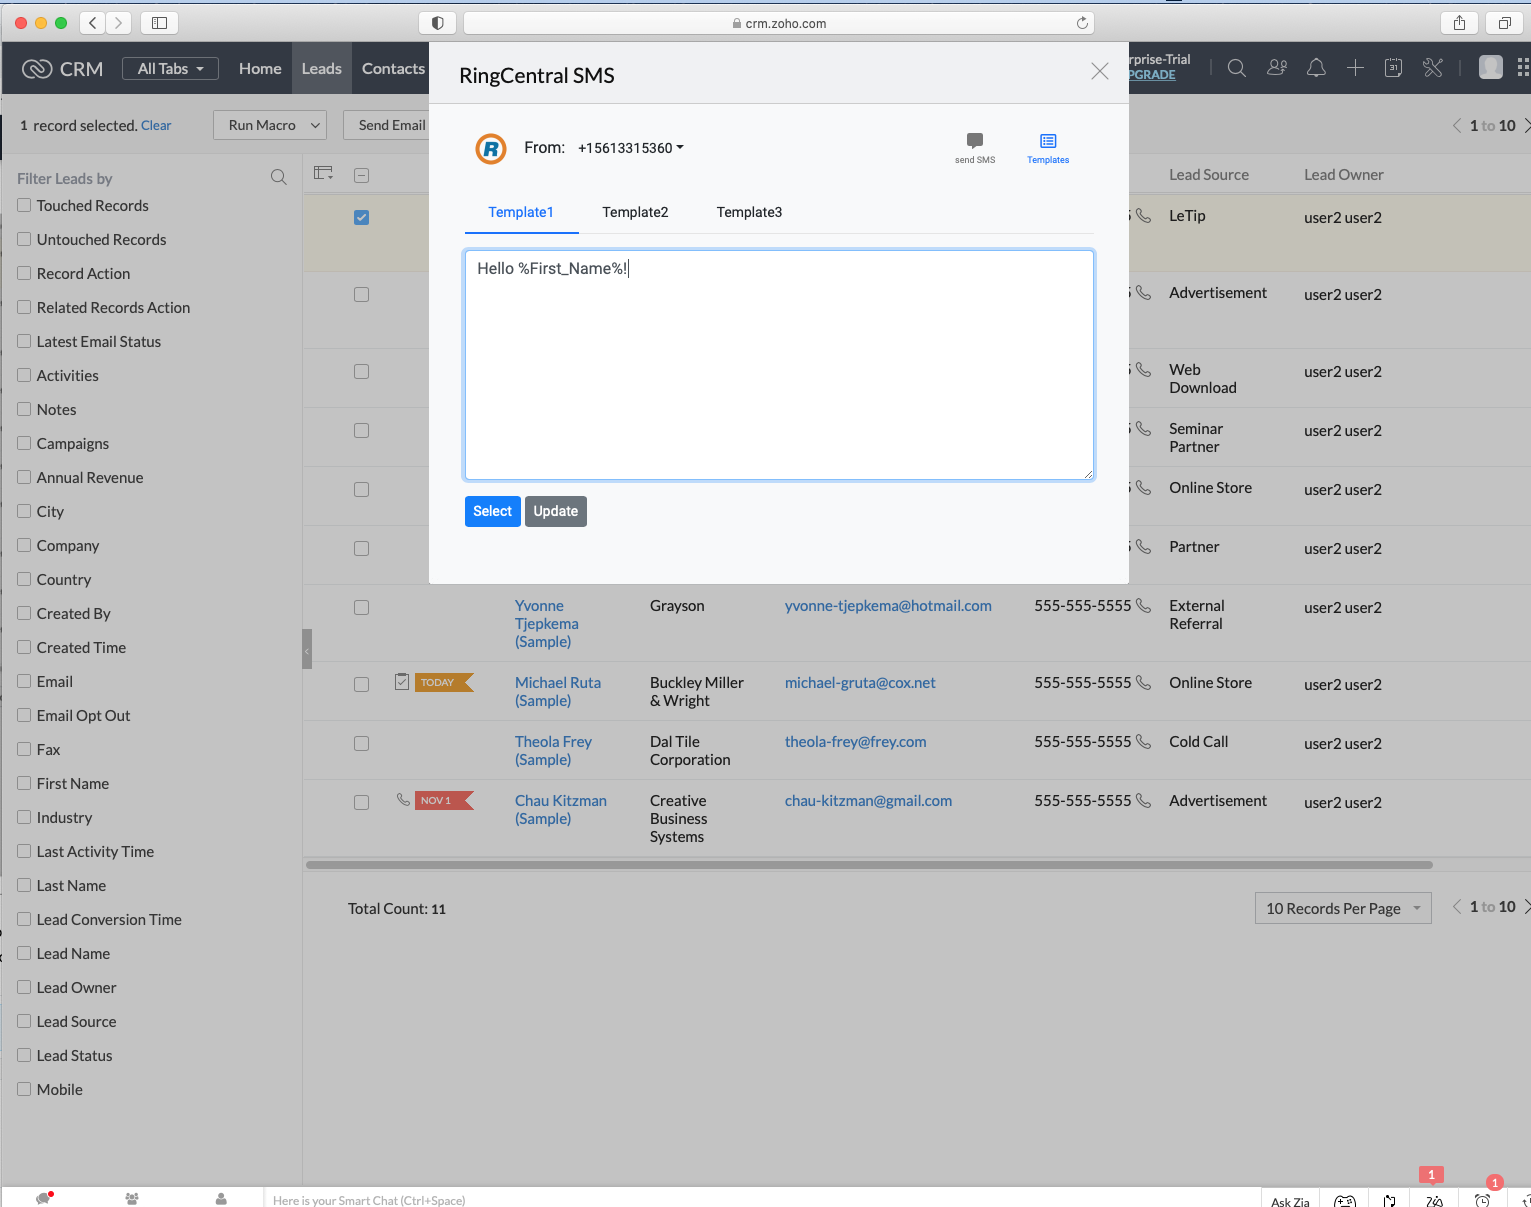Go back in Safari

pos(92,23)
